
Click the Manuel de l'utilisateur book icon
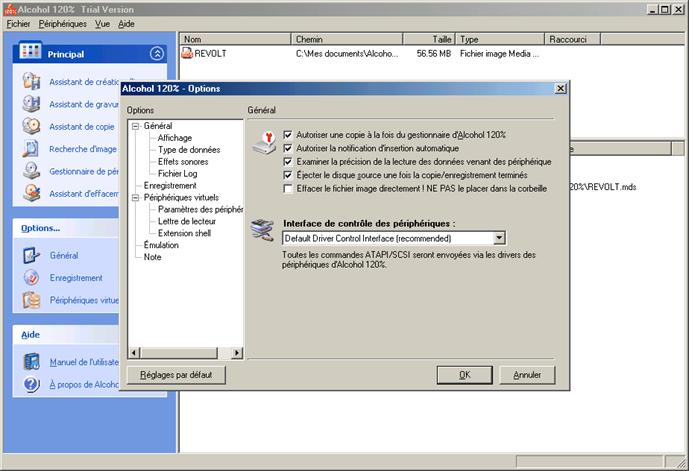pyautogui.click(x=32, y=362)
